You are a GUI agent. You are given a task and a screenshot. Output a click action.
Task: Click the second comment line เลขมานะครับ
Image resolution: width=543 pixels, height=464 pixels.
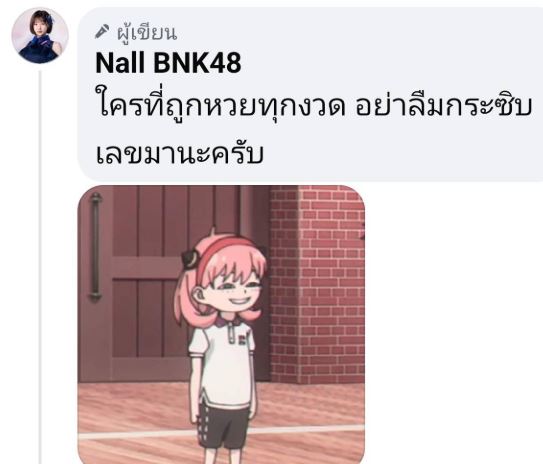179,153
